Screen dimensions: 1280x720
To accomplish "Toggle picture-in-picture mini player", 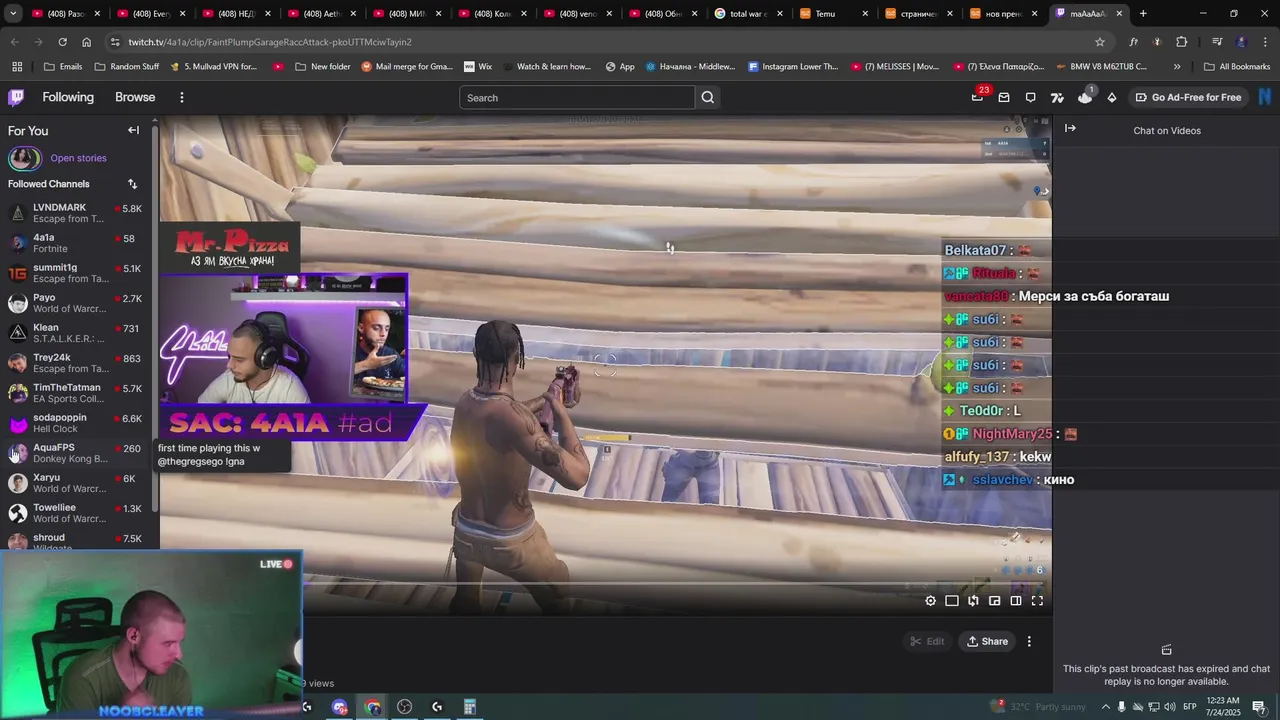I will [994, 601].
